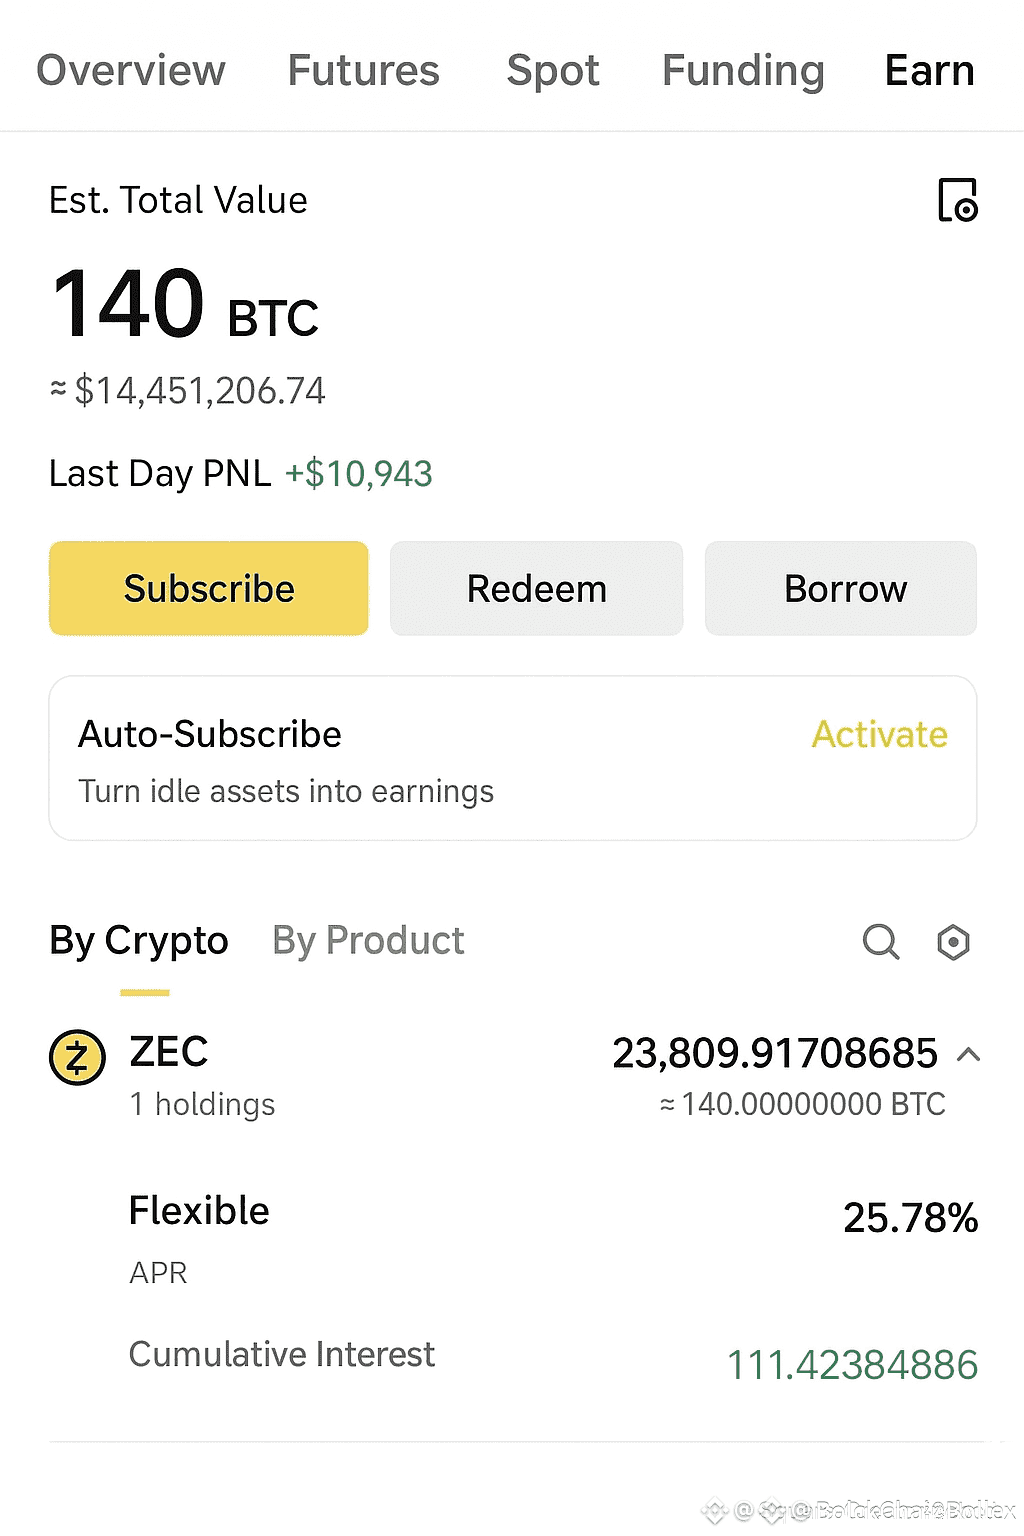Show holdings By Product
This screenshot has width=1024, height=1536.
(x=368, y=941)
